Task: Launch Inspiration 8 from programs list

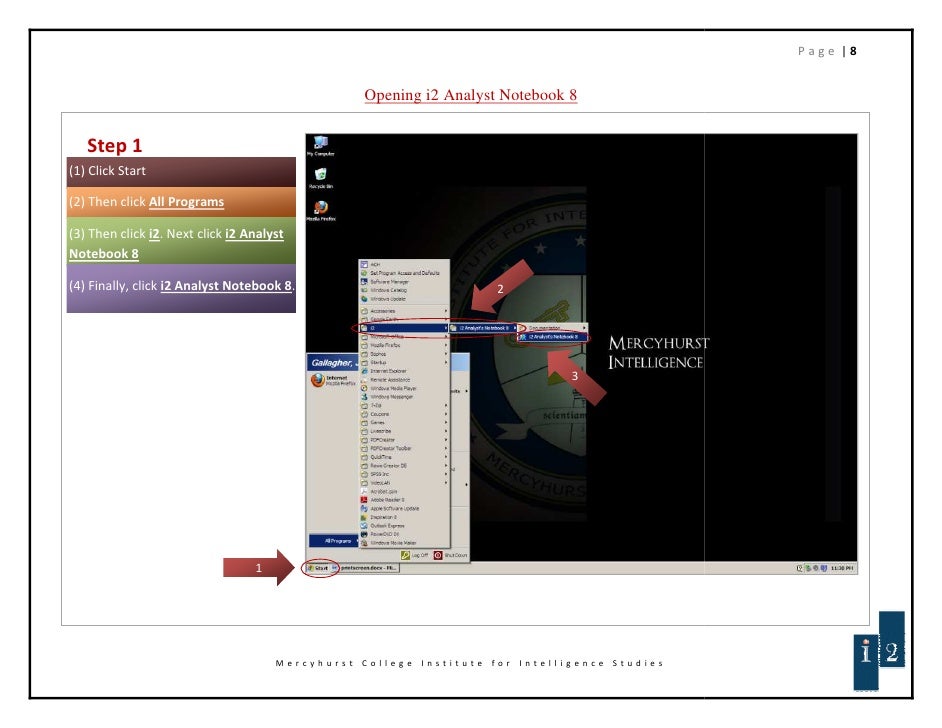Action: (x=404, y=517)
